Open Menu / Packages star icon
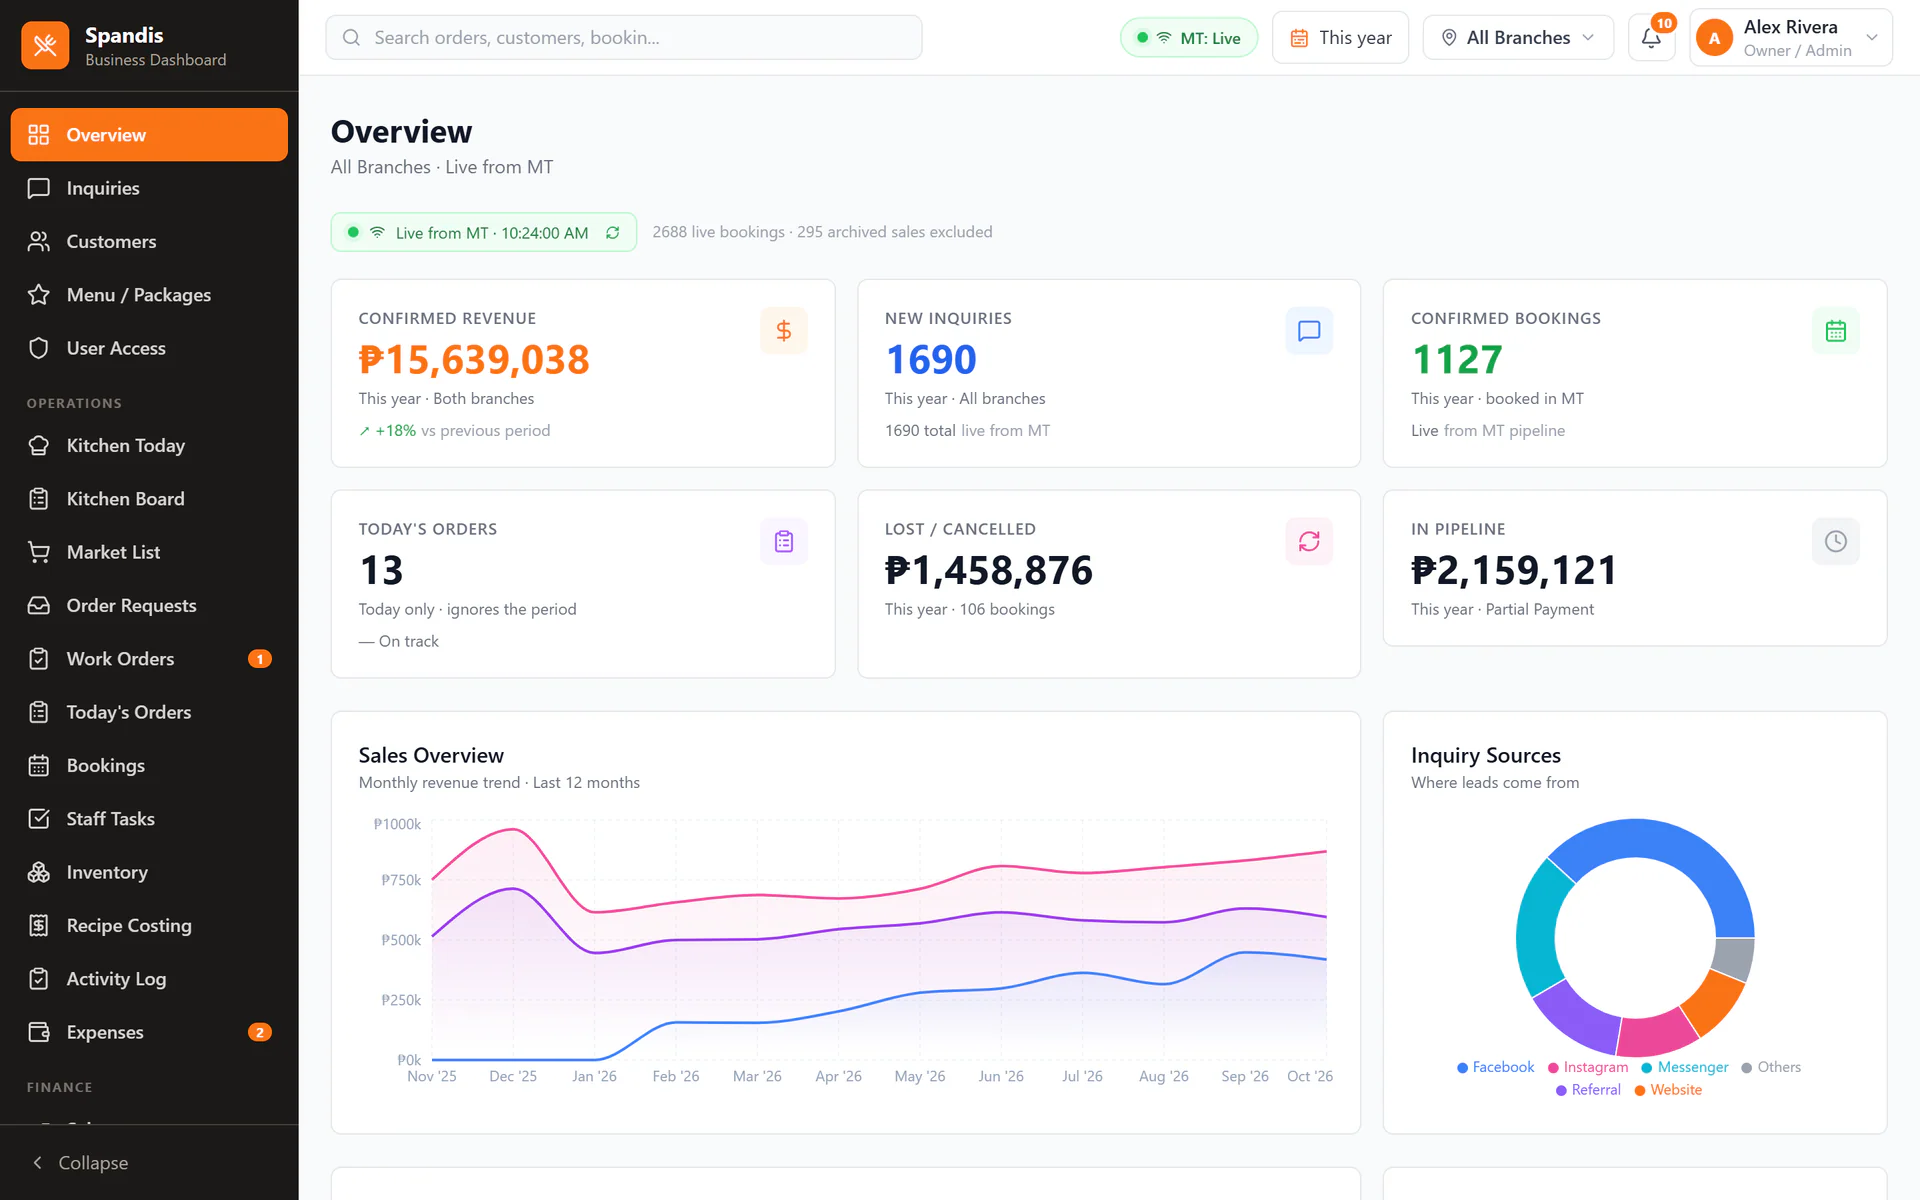The width and height of the screenshot is (1920, 1200). click(x=39, y=295)
